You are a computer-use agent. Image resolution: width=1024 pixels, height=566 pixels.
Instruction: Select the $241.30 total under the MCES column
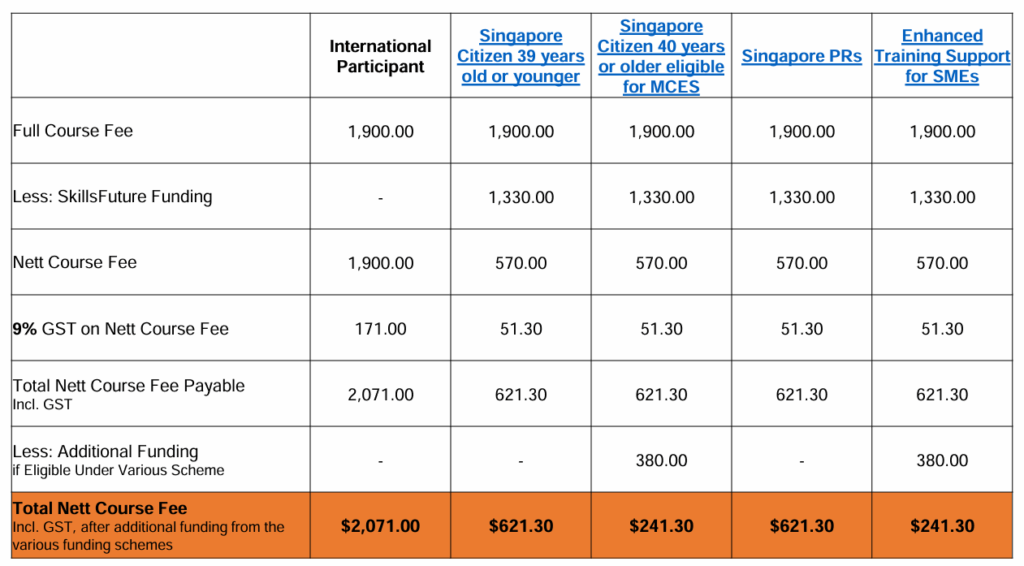661,526
